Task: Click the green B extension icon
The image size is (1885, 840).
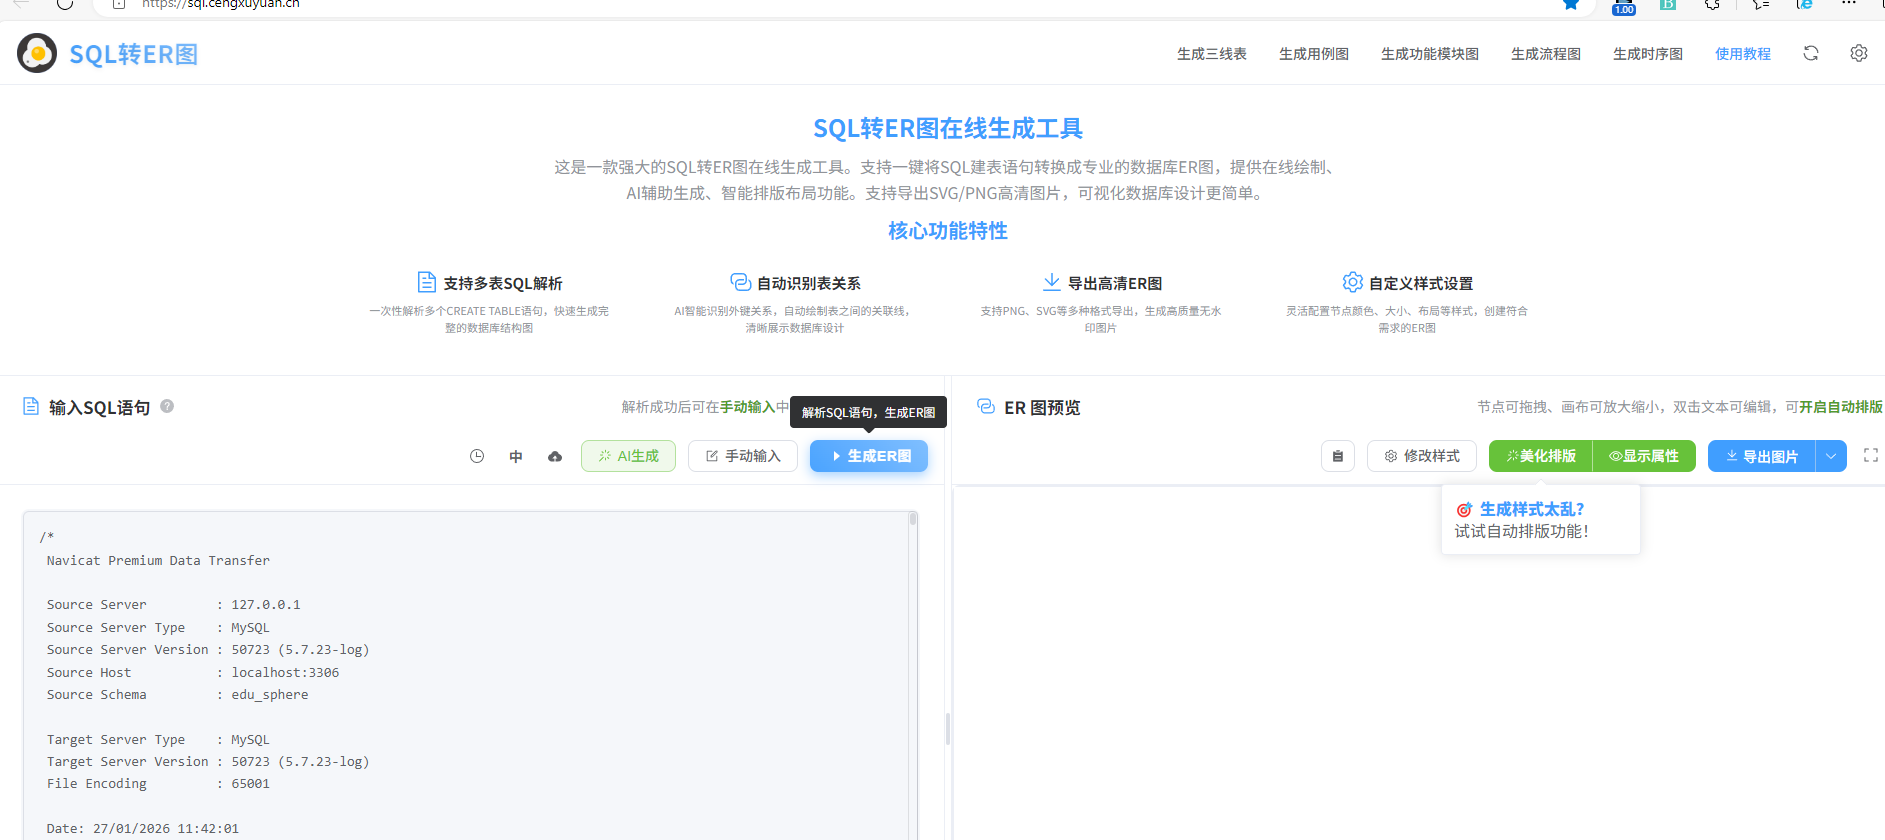Action: [1667, 4]
